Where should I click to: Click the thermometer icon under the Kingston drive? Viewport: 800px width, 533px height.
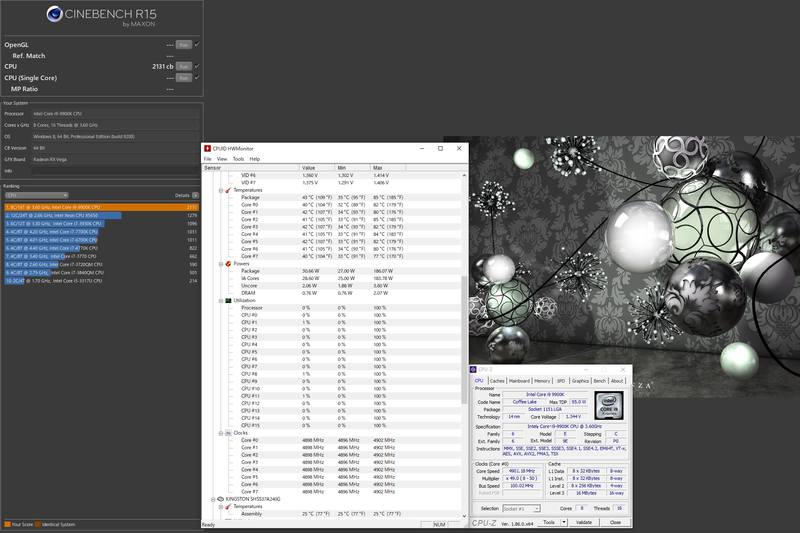click(x=228, y=506)
